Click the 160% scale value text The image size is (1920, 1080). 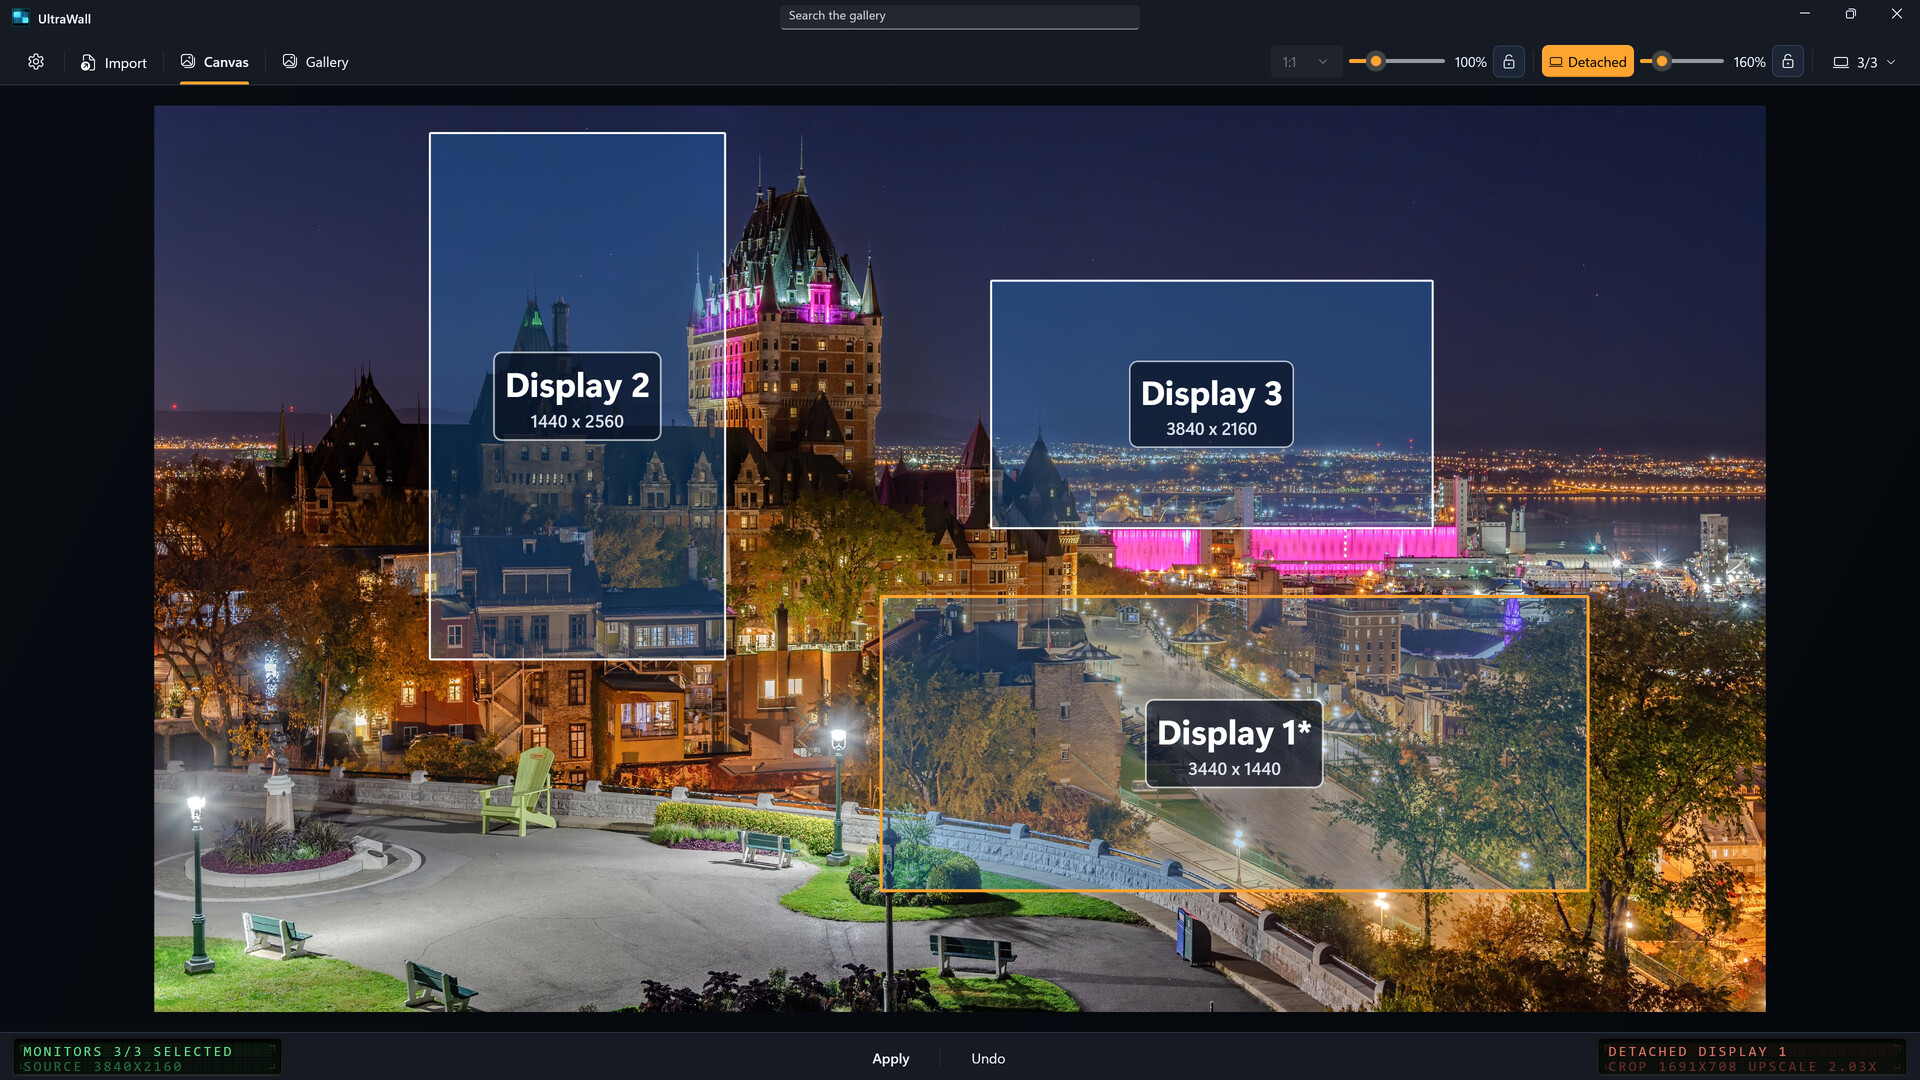coord(1749,62)
